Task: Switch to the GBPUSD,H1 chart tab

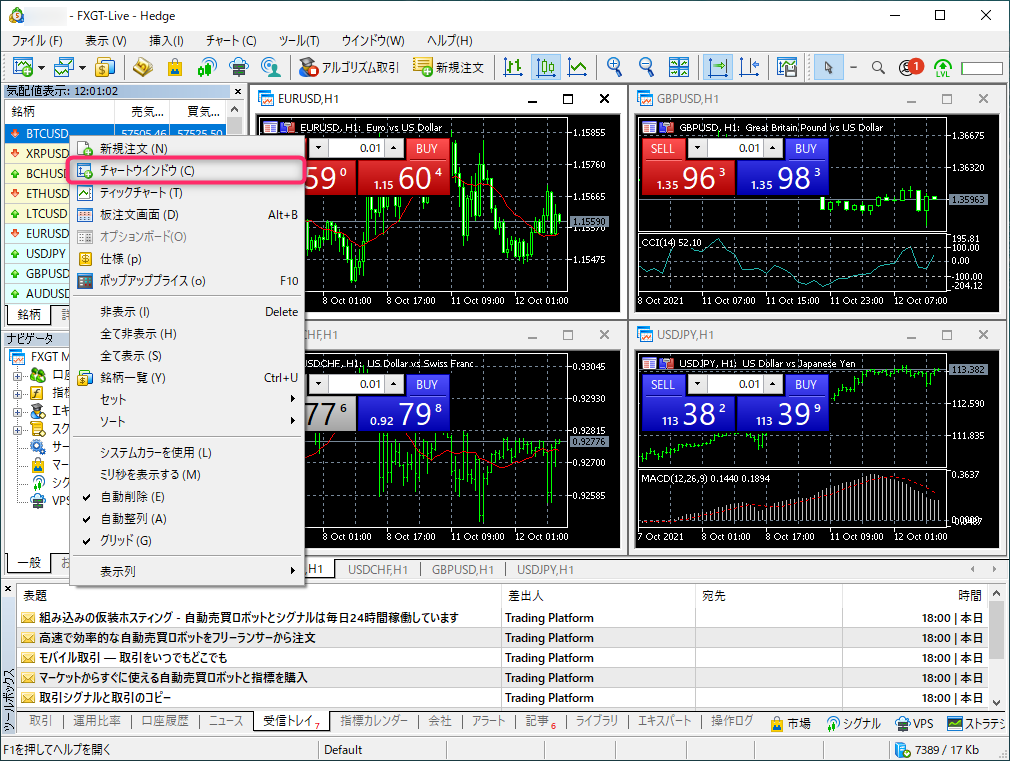Action: click(462, 570)
